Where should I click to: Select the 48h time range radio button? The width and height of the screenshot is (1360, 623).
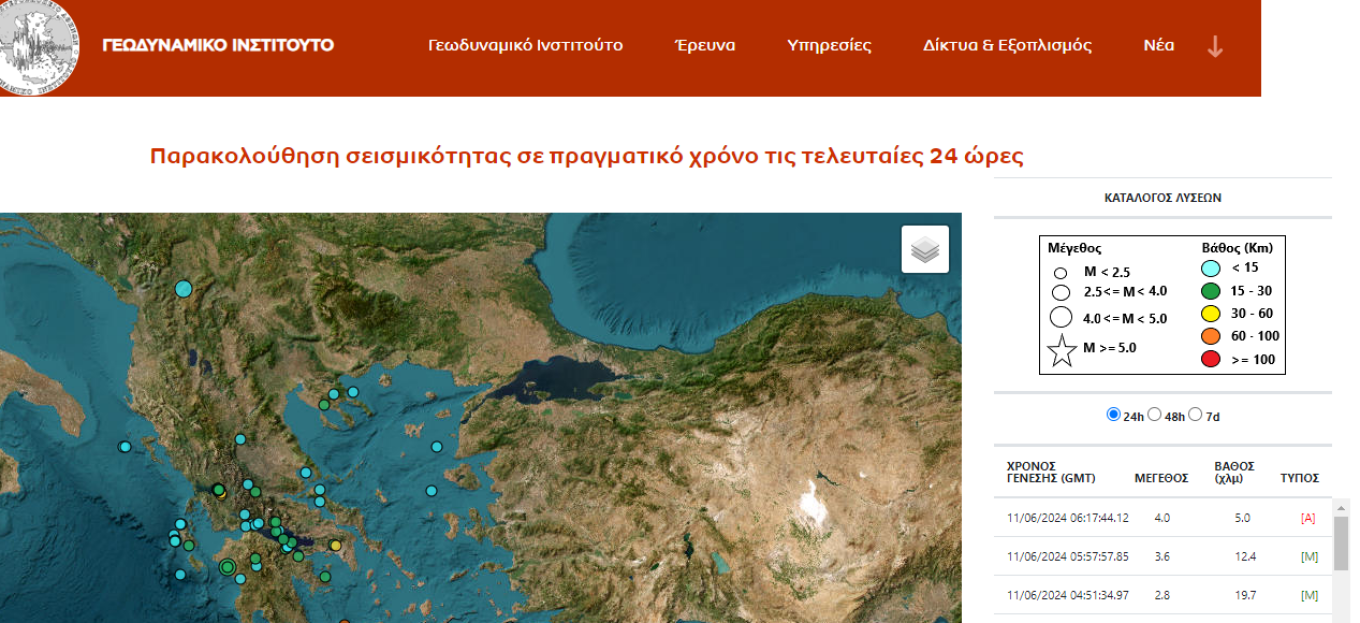point(1154,414)
